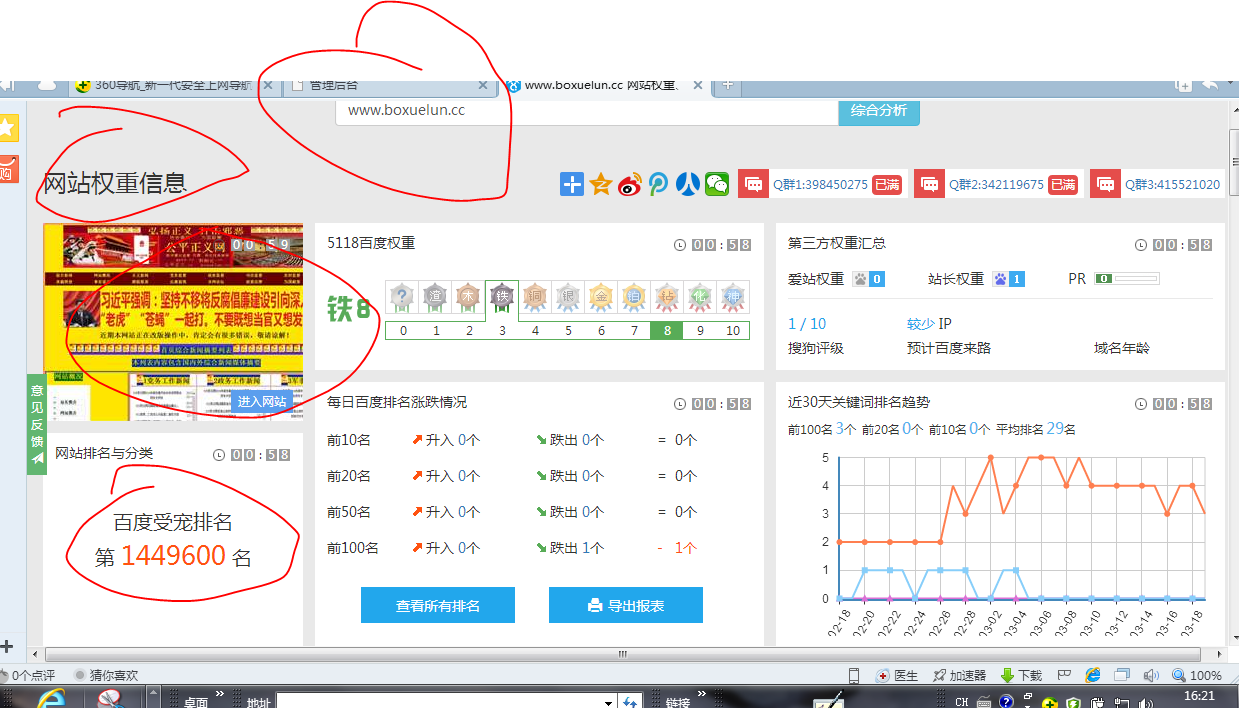The height and width of the screenshot is (708, 1239).
Task: Click the red Q群1 chat icon
Action: tap(753, 184)
